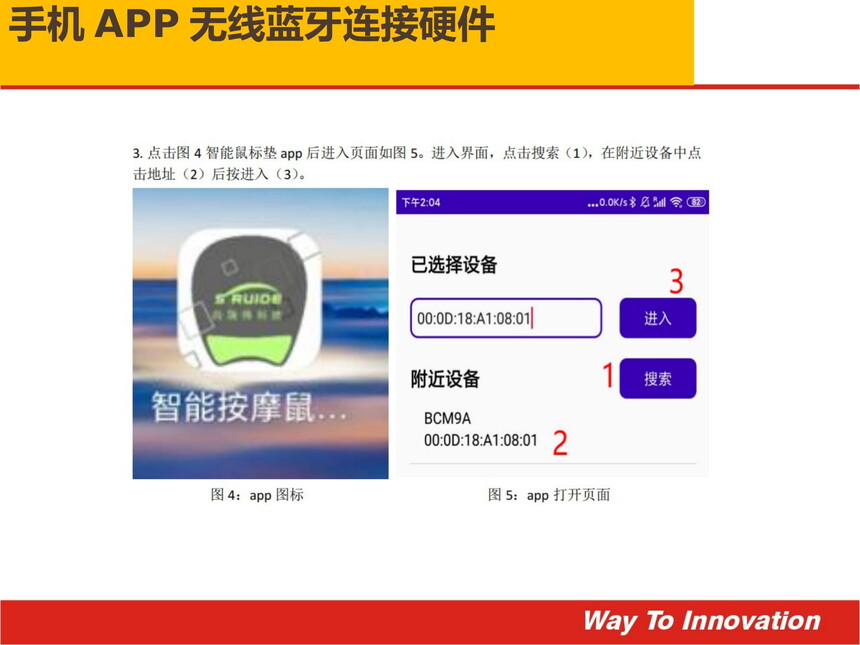Image resolution: width=860 pixels, height=645 pixels.
Task: Click the red number 3 annotation
Action: tap(676, 281)
